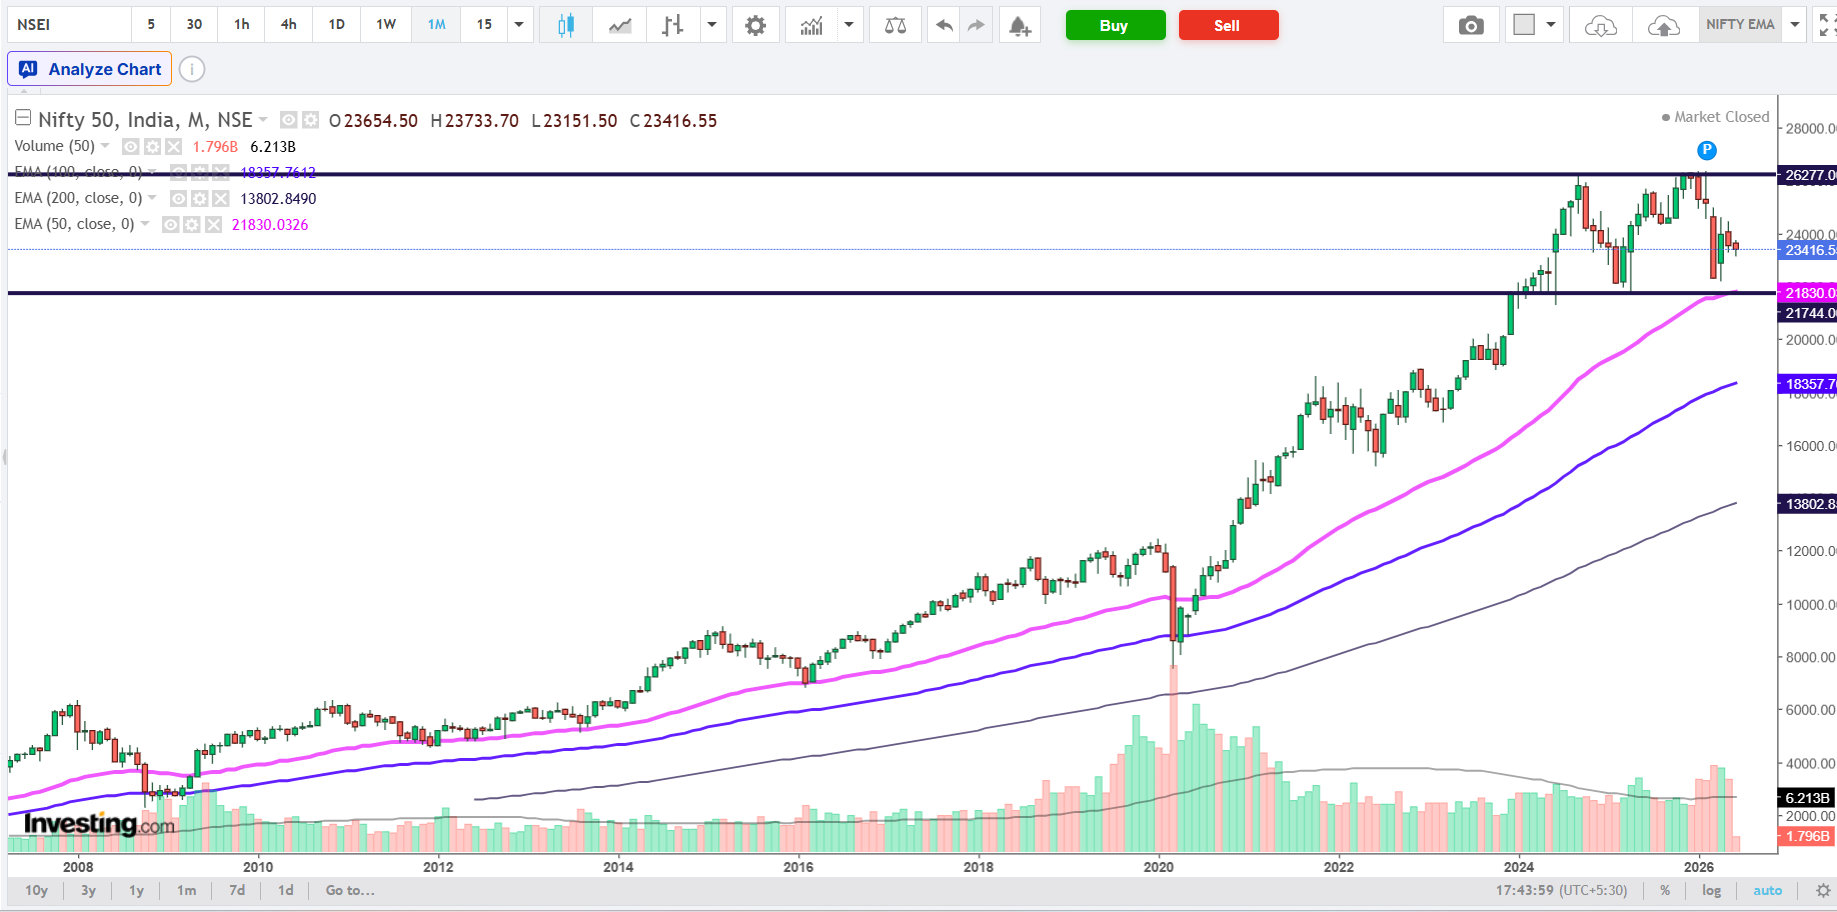Open the indicators menu icon
This screenshot has height=912, width=1837.
812,25
